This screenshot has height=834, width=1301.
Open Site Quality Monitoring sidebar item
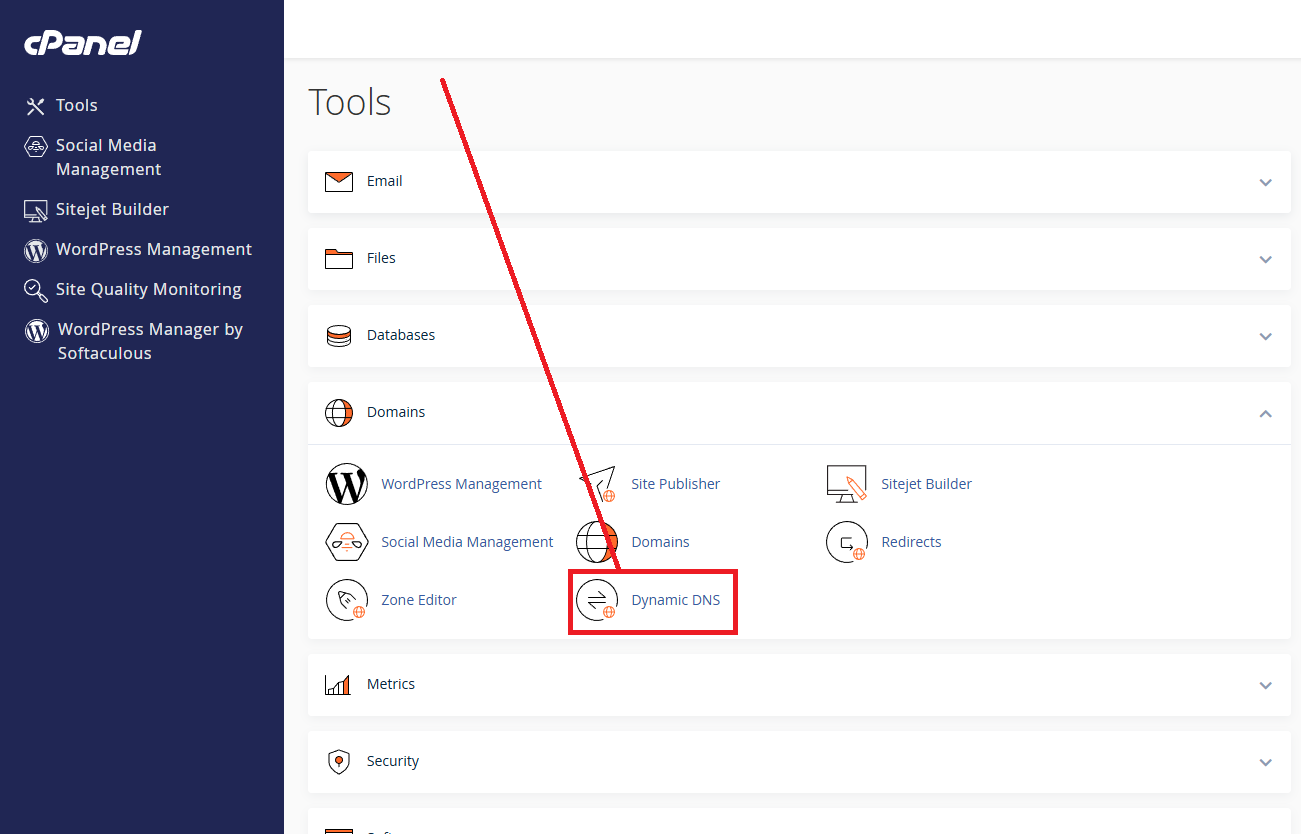[149, 290]
